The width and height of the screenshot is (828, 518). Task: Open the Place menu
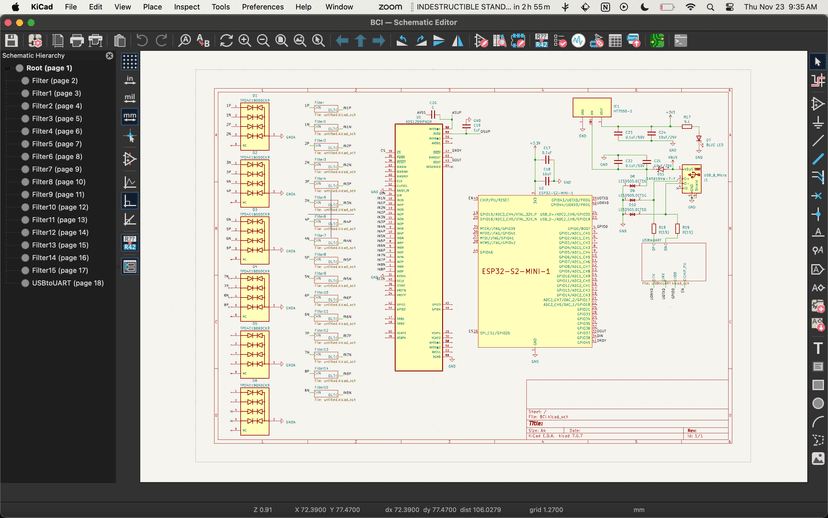(x=152, y=7)
